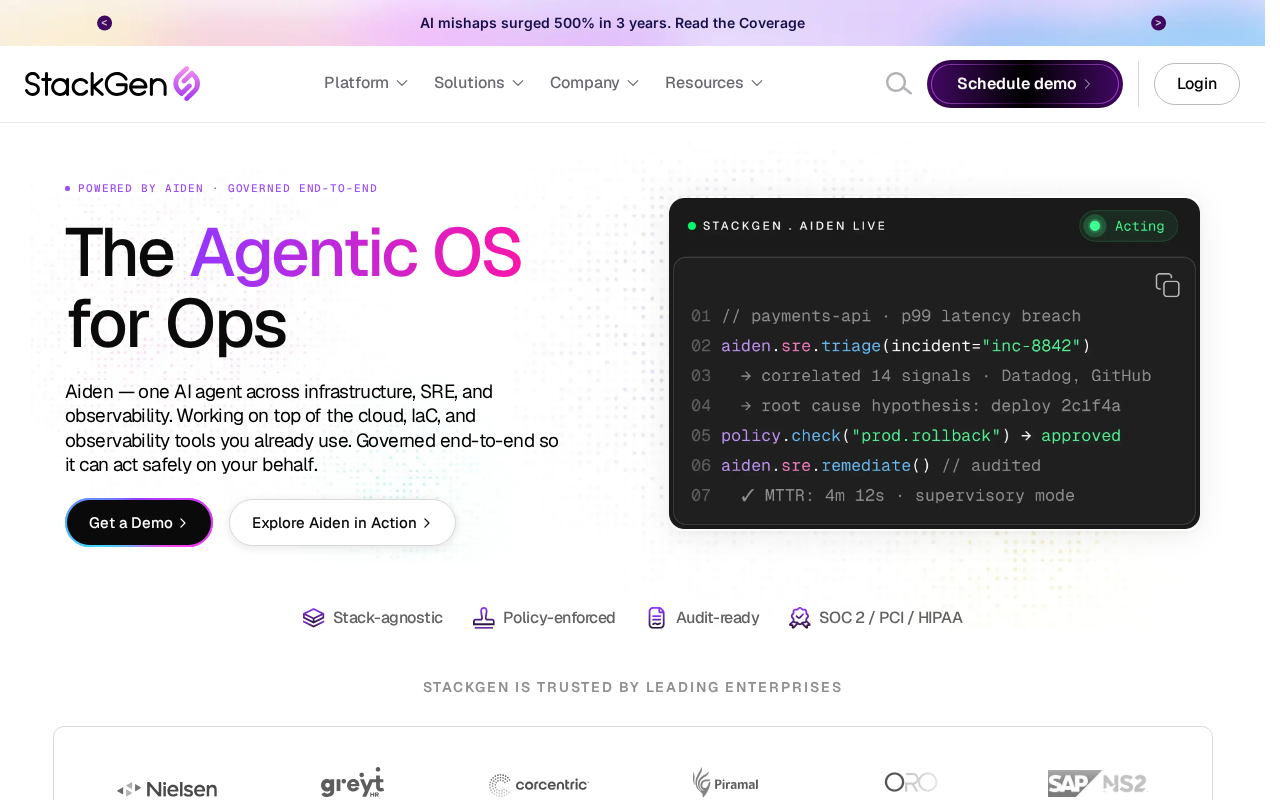Click the paragraph starting 'Aiden — one AI agent'
The height and width of the screenshot is (800, 1280).
click(x=312, y=428)
